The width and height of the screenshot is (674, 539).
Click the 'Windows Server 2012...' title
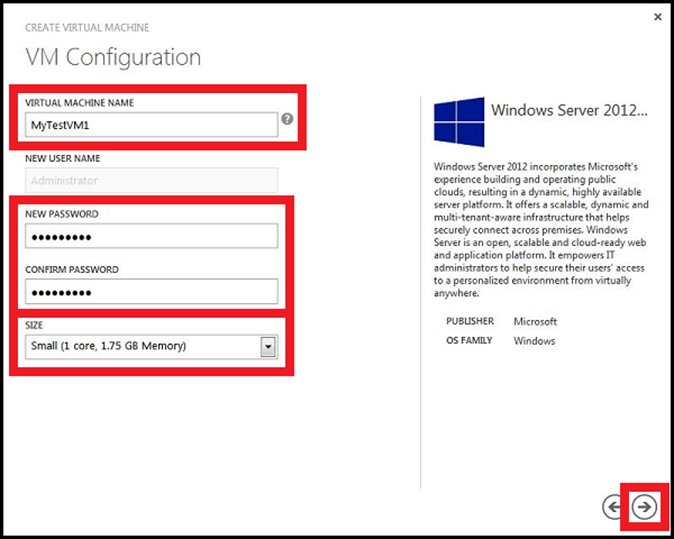(x=569, y=110)
